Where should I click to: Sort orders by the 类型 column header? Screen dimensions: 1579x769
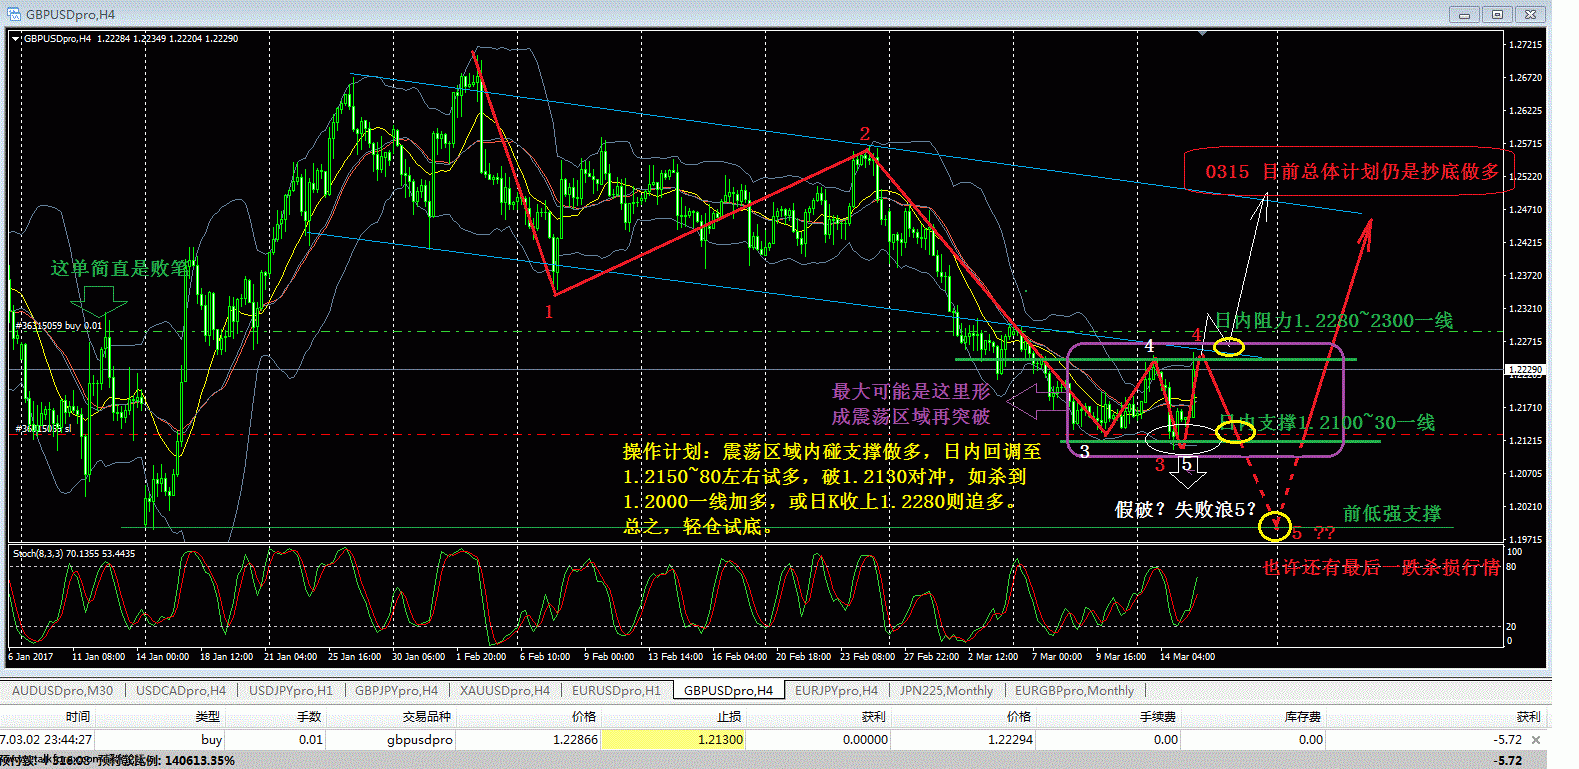click(x=207, y=717)
